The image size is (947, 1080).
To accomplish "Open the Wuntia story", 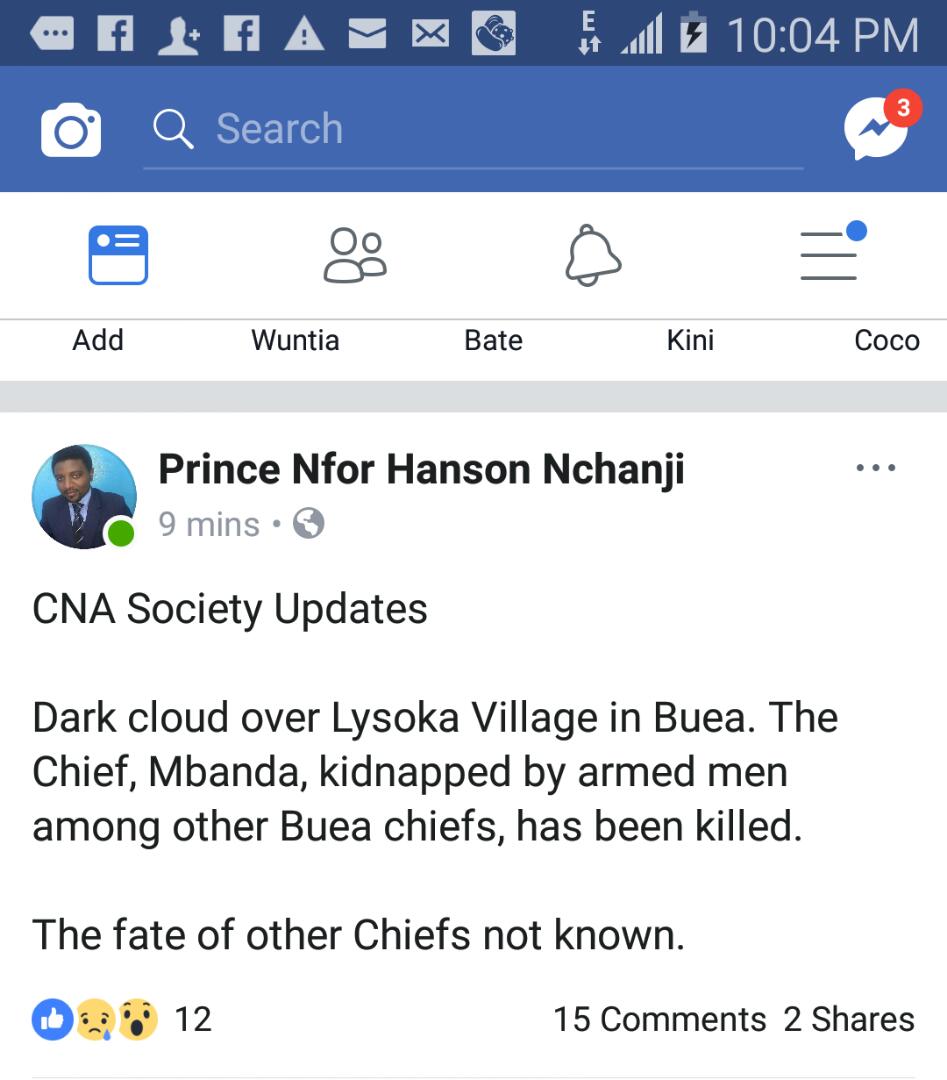I will tap(295, 340).
